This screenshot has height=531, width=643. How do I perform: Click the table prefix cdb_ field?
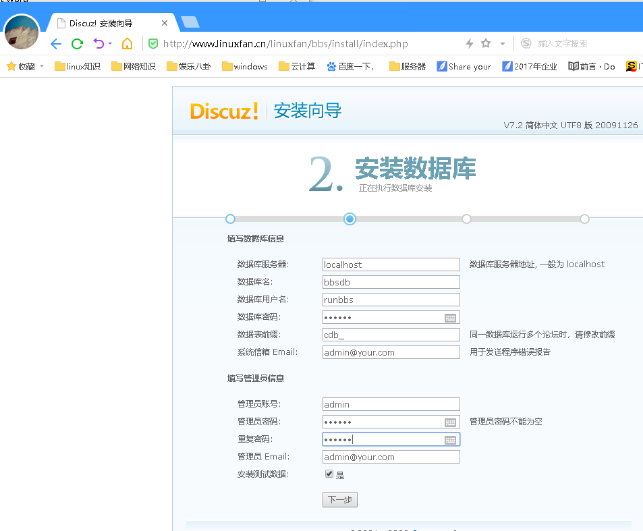(391, 335)
